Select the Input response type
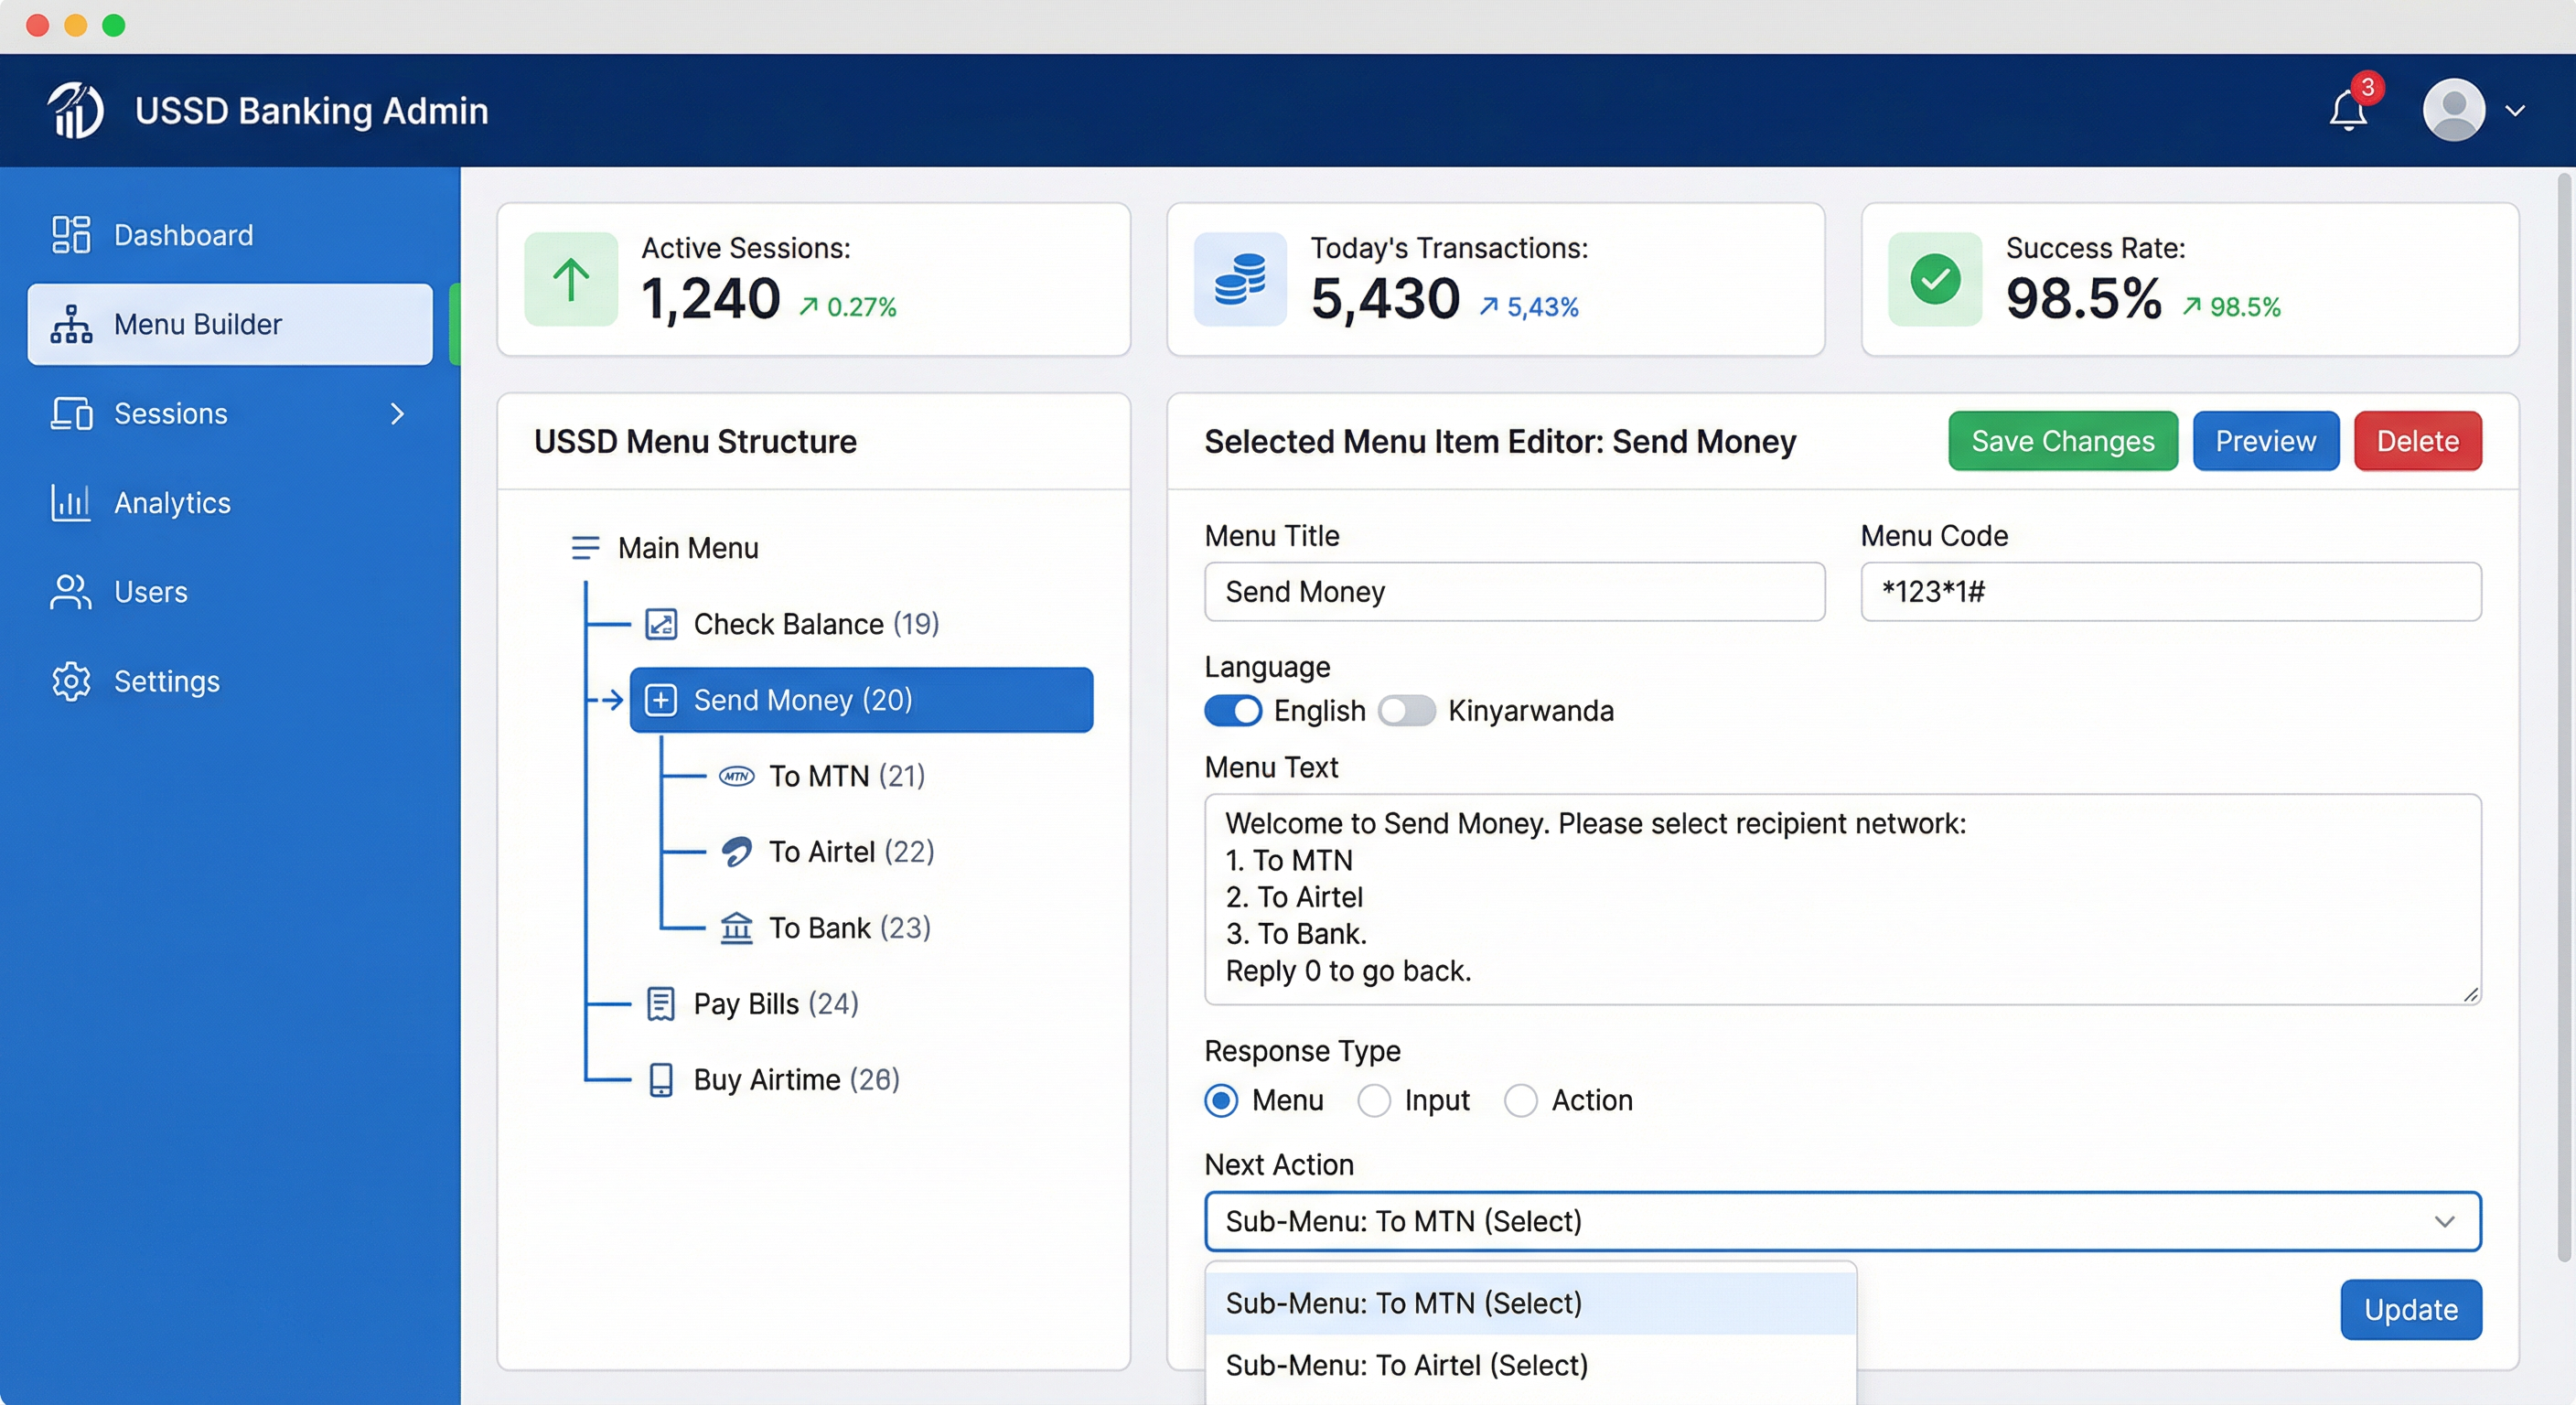The width and height of the screenshot is (2576, 1405). [1373, 1100]
